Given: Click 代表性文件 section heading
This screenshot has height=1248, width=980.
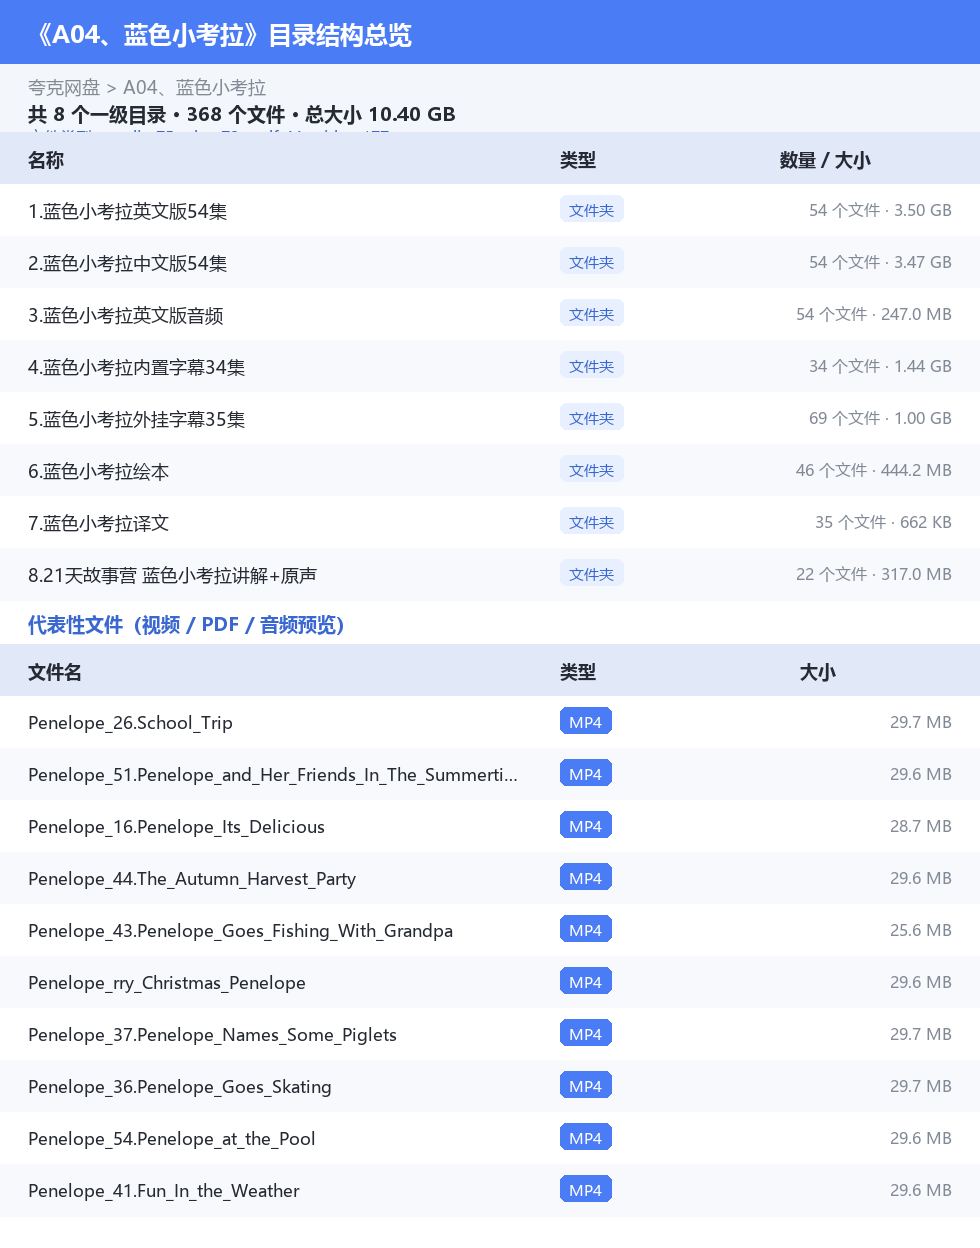Looking at the screenshot, I should coord(186,625).
